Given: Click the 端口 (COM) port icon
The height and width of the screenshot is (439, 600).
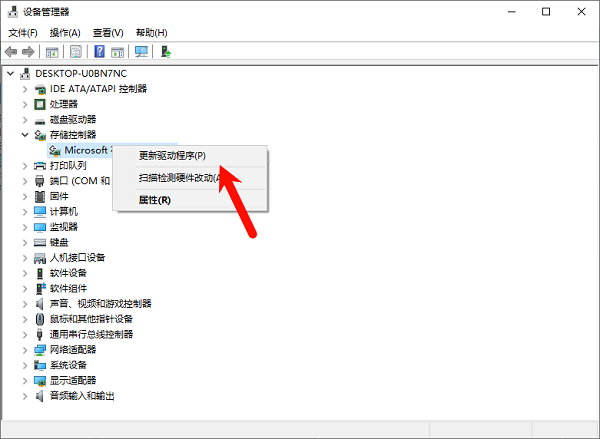Looking at the screenshot, I should click(x=40, y=181).
